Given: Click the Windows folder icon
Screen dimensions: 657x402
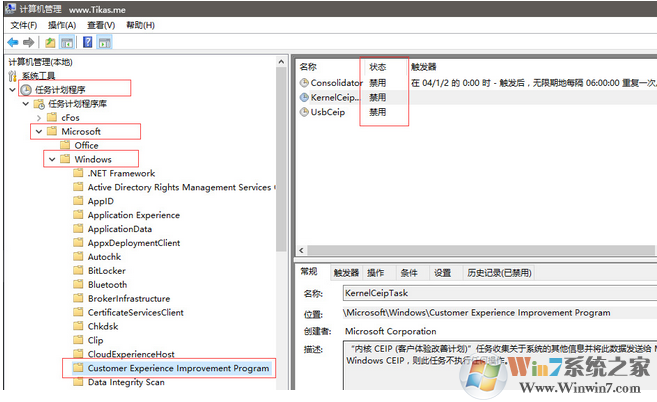Looking at the screenshot, I should (65, 159).
